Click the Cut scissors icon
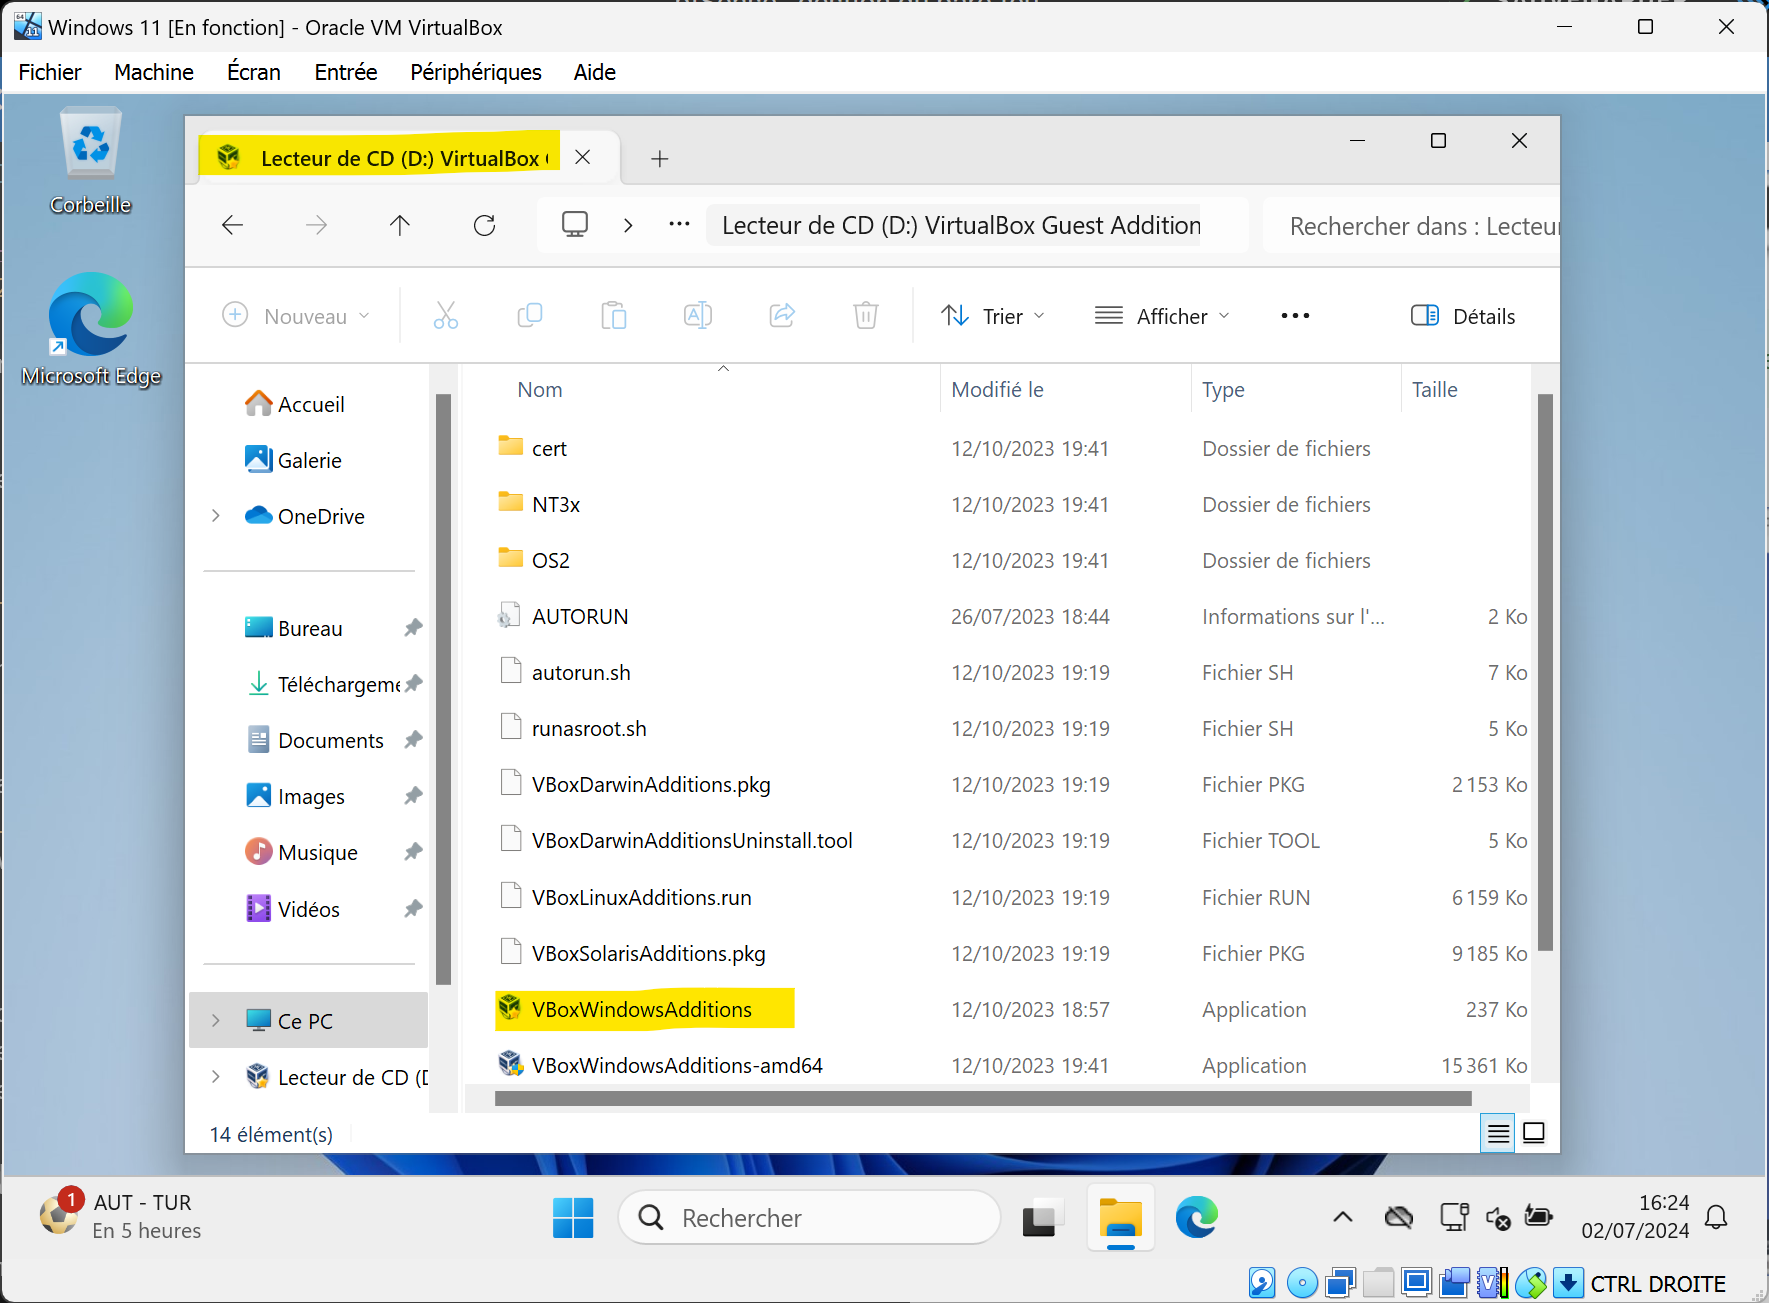This screenshot has width=1769, height=1303. [x=446, y=316]
